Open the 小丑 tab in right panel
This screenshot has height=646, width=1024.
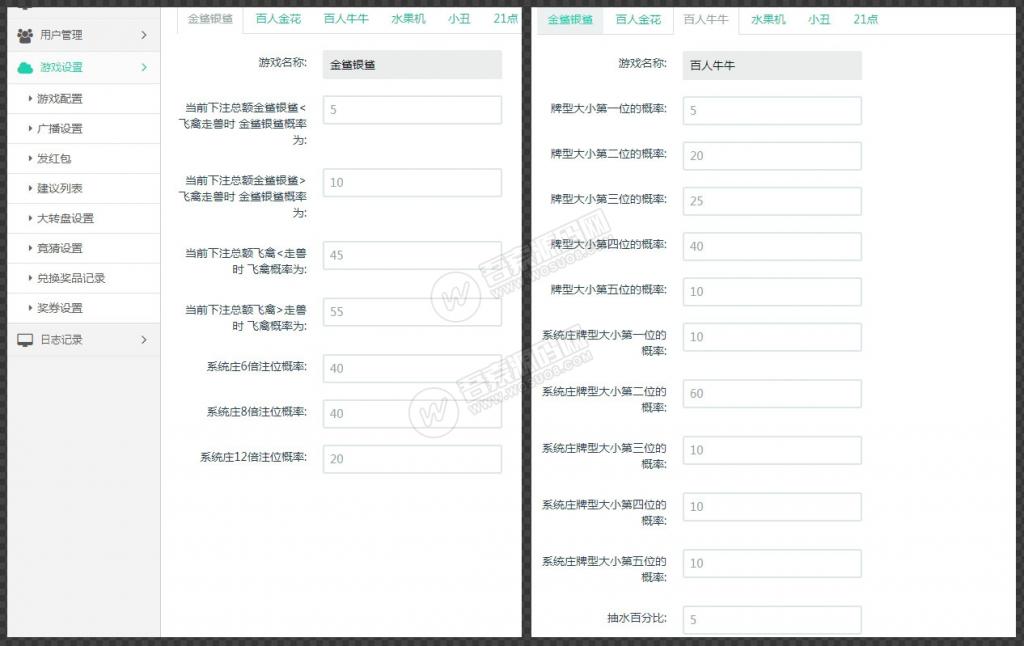click(817, 17)
